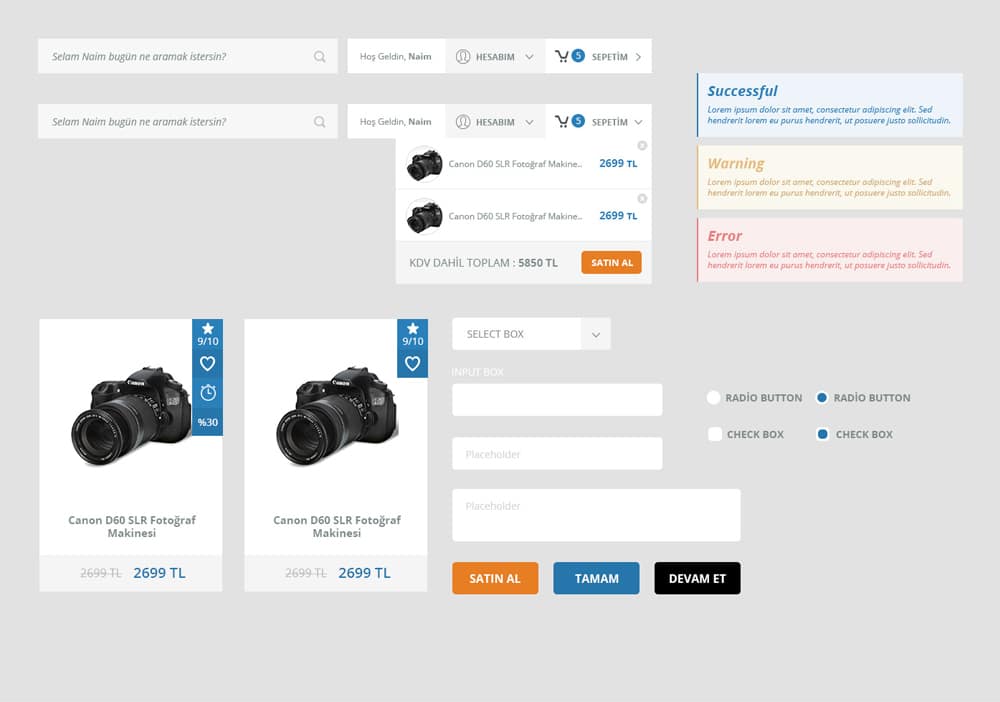
Task: Remove the first cart item with its X icon
Action: click(x=643, y=145)
